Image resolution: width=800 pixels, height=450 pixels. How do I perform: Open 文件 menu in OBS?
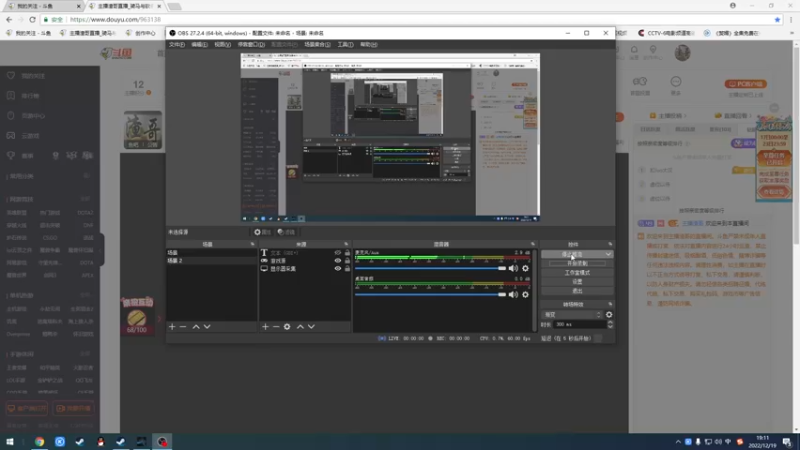[x=177, y=44]
